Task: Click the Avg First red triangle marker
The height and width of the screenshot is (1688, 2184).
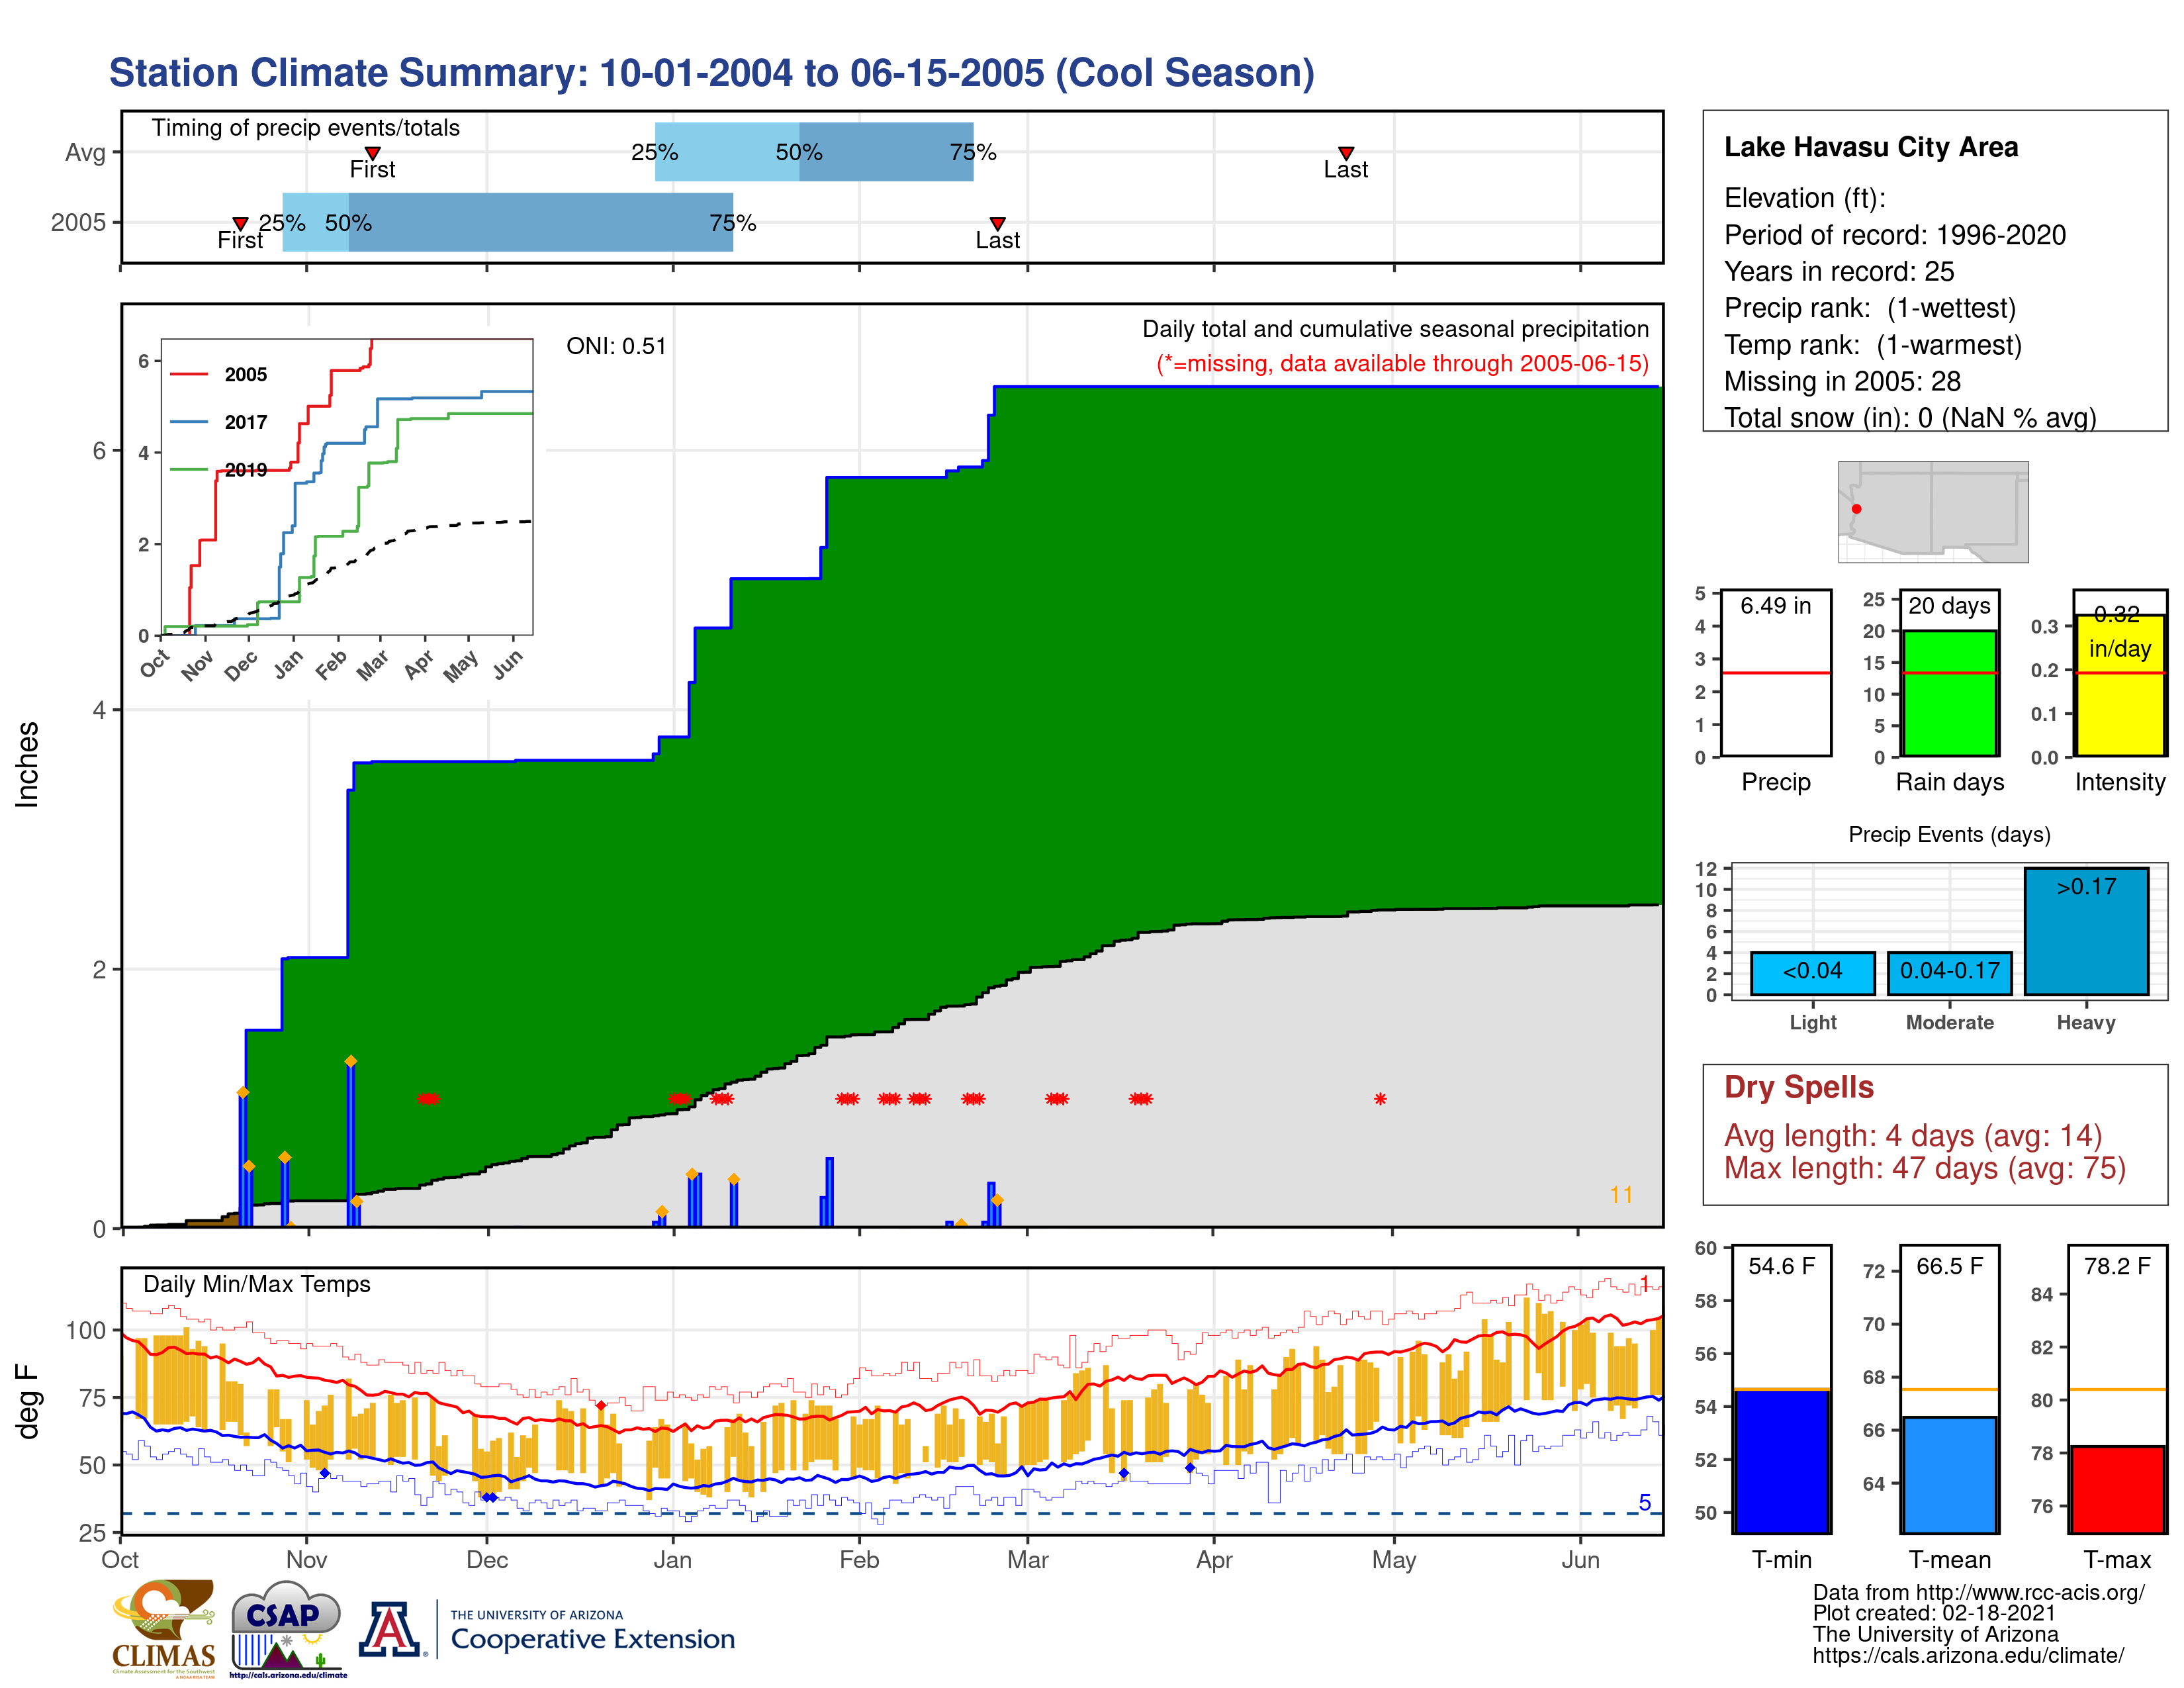Action: pyautogui.click(x=372, y=153)
